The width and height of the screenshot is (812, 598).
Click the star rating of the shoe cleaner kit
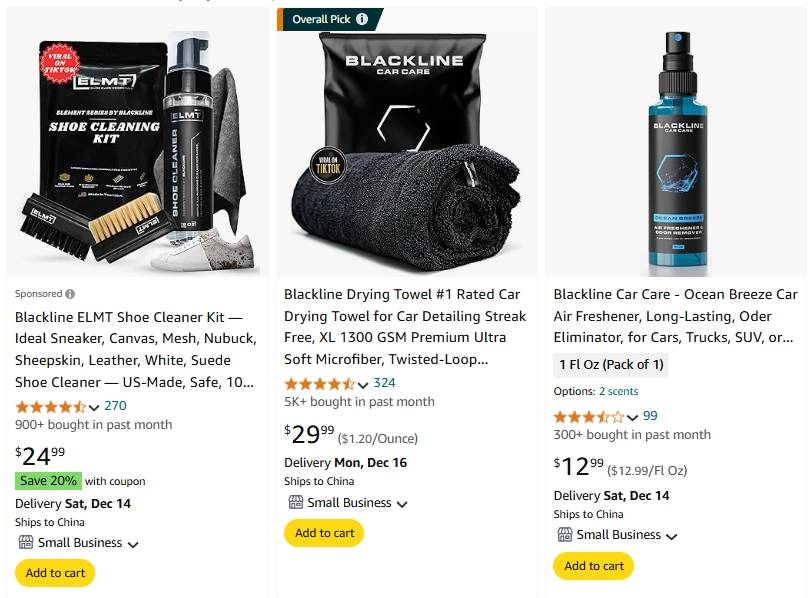pos(50,406)
